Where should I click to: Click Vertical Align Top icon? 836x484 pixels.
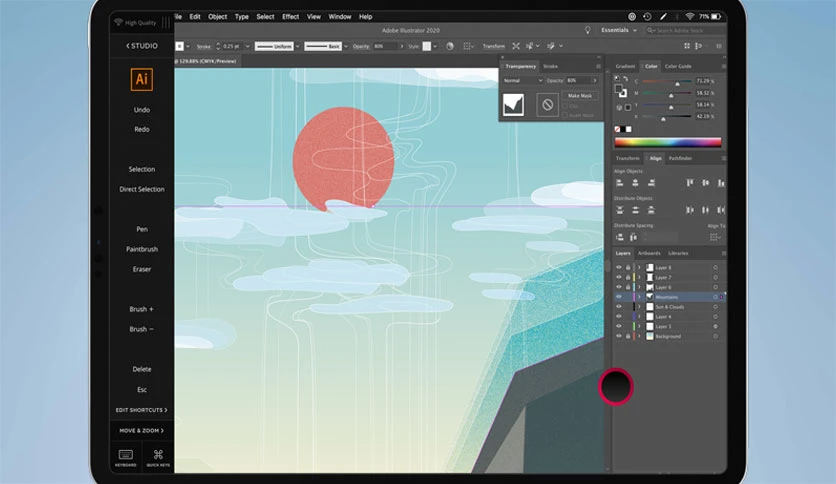tap(690, 183)
